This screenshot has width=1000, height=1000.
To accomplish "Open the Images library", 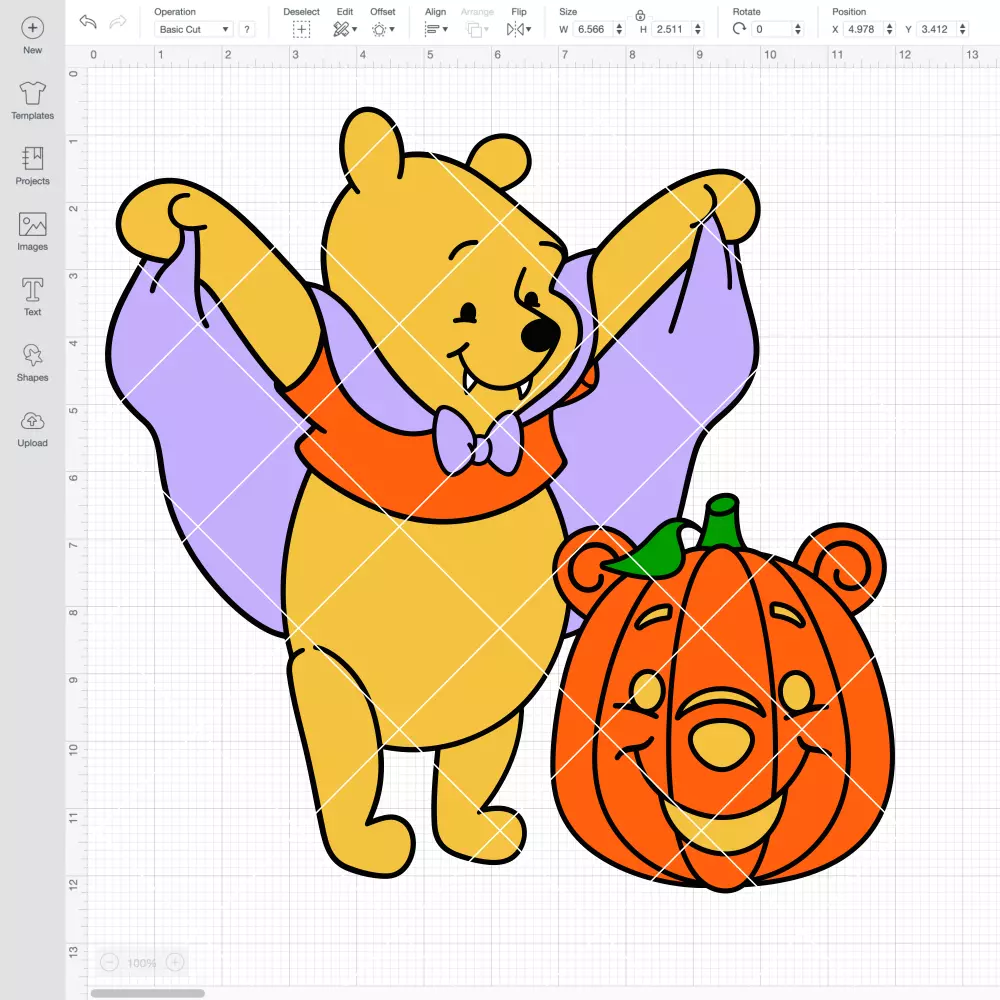I will pos(33,232).
